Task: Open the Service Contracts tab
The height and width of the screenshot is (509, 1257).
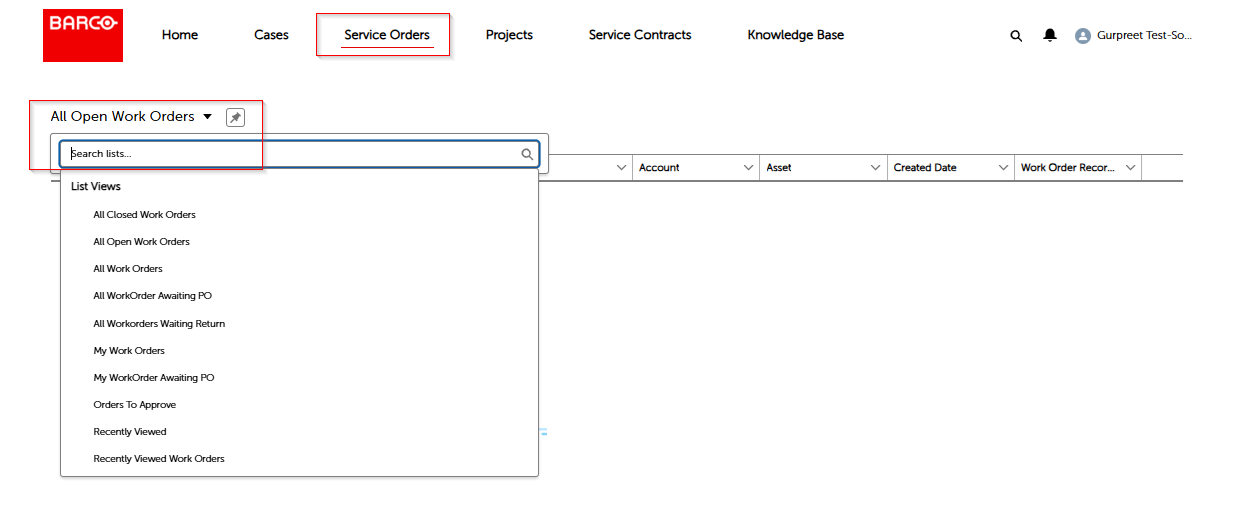Action: pos(639,35)
